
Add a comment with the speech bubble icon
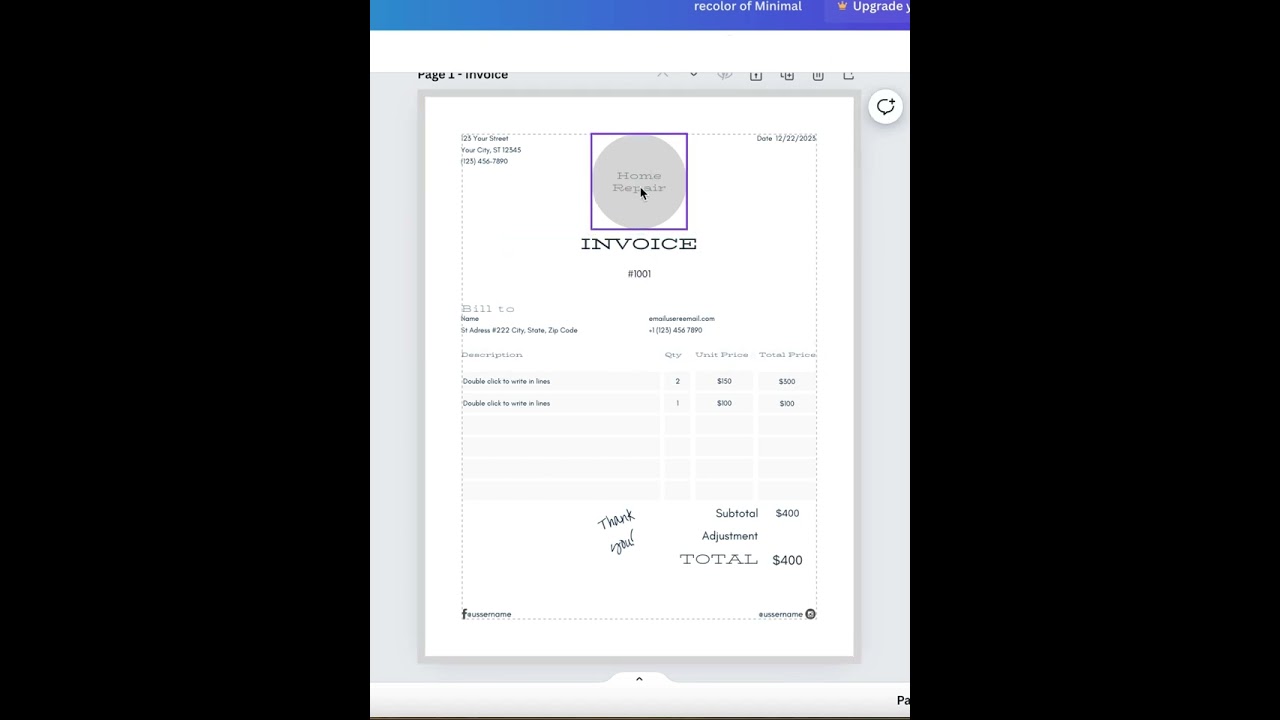(x=885, y=107)
